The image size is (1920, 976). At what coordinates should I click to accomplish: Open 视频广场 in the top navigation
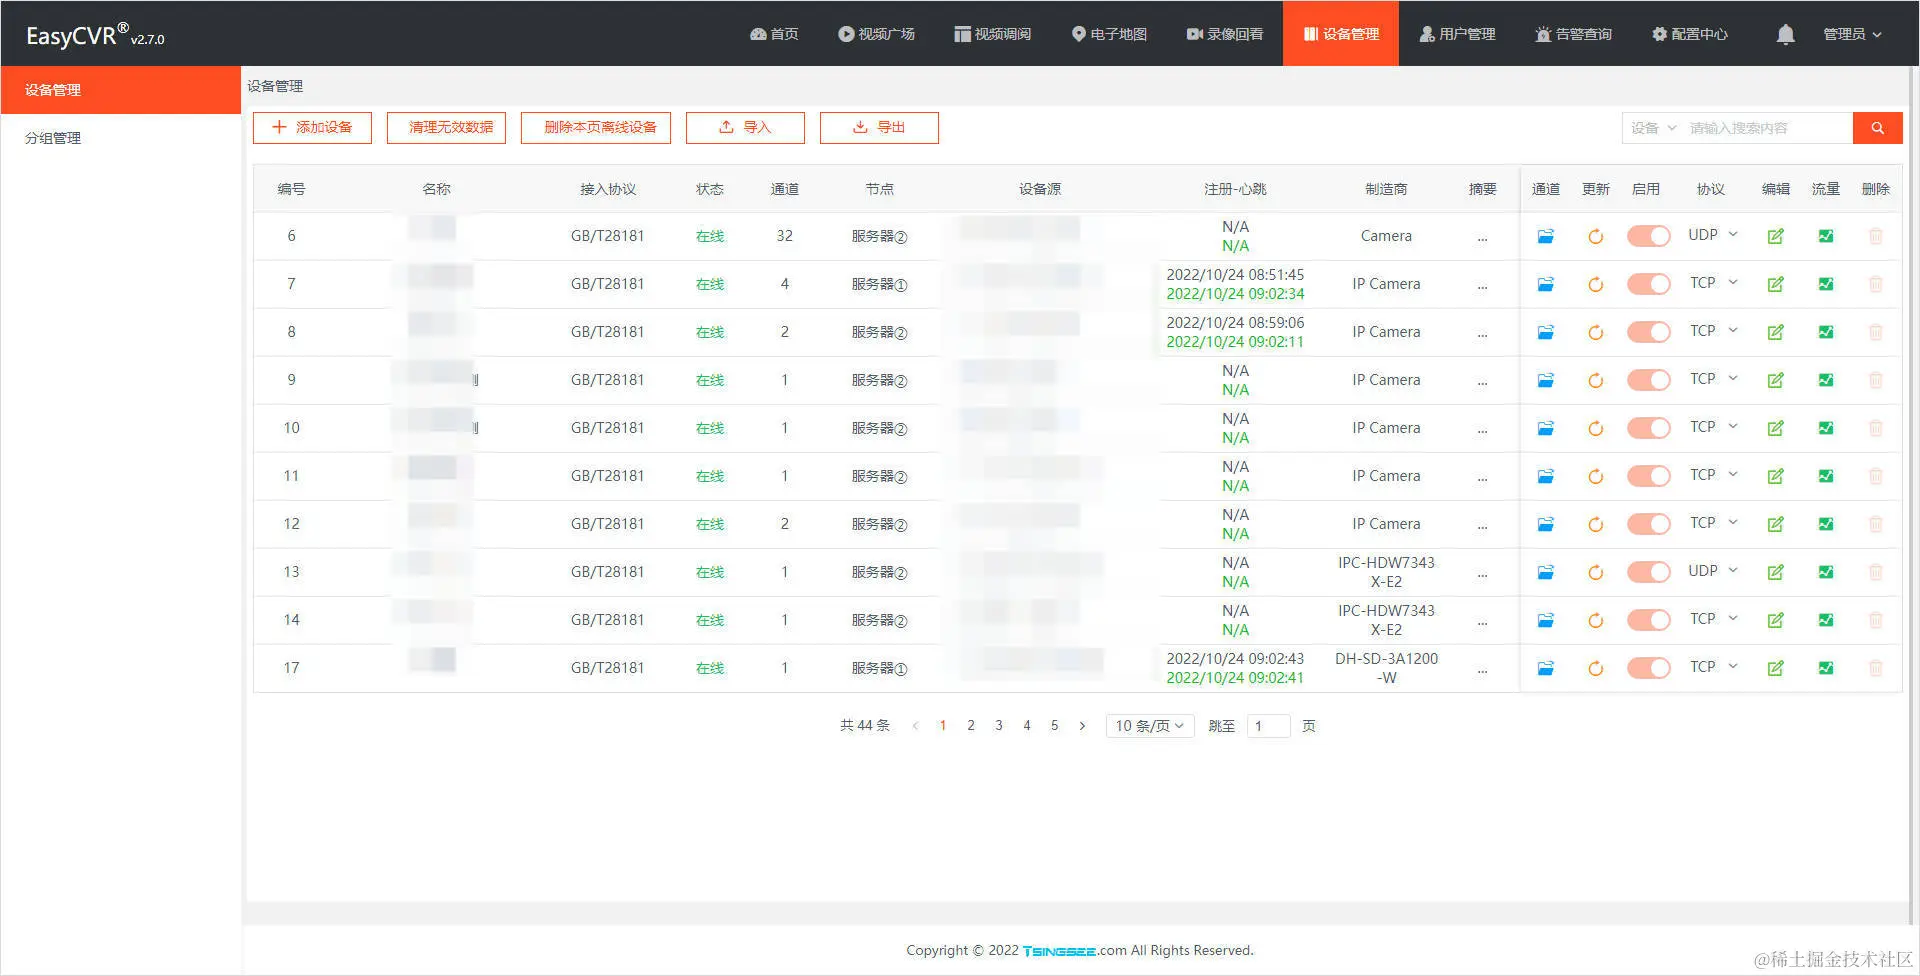coord(876,34)
